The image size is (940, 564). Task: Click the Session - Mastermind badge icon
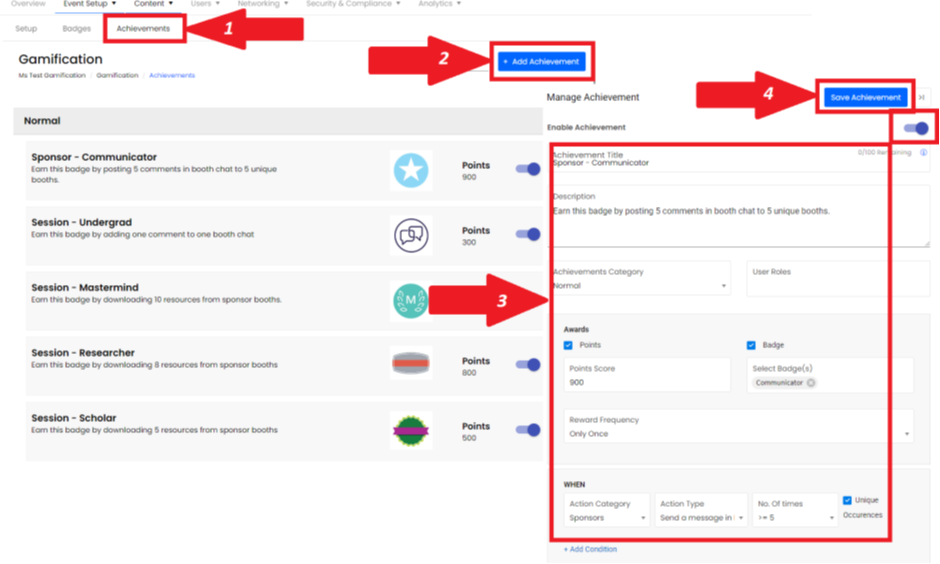[410, 301]
